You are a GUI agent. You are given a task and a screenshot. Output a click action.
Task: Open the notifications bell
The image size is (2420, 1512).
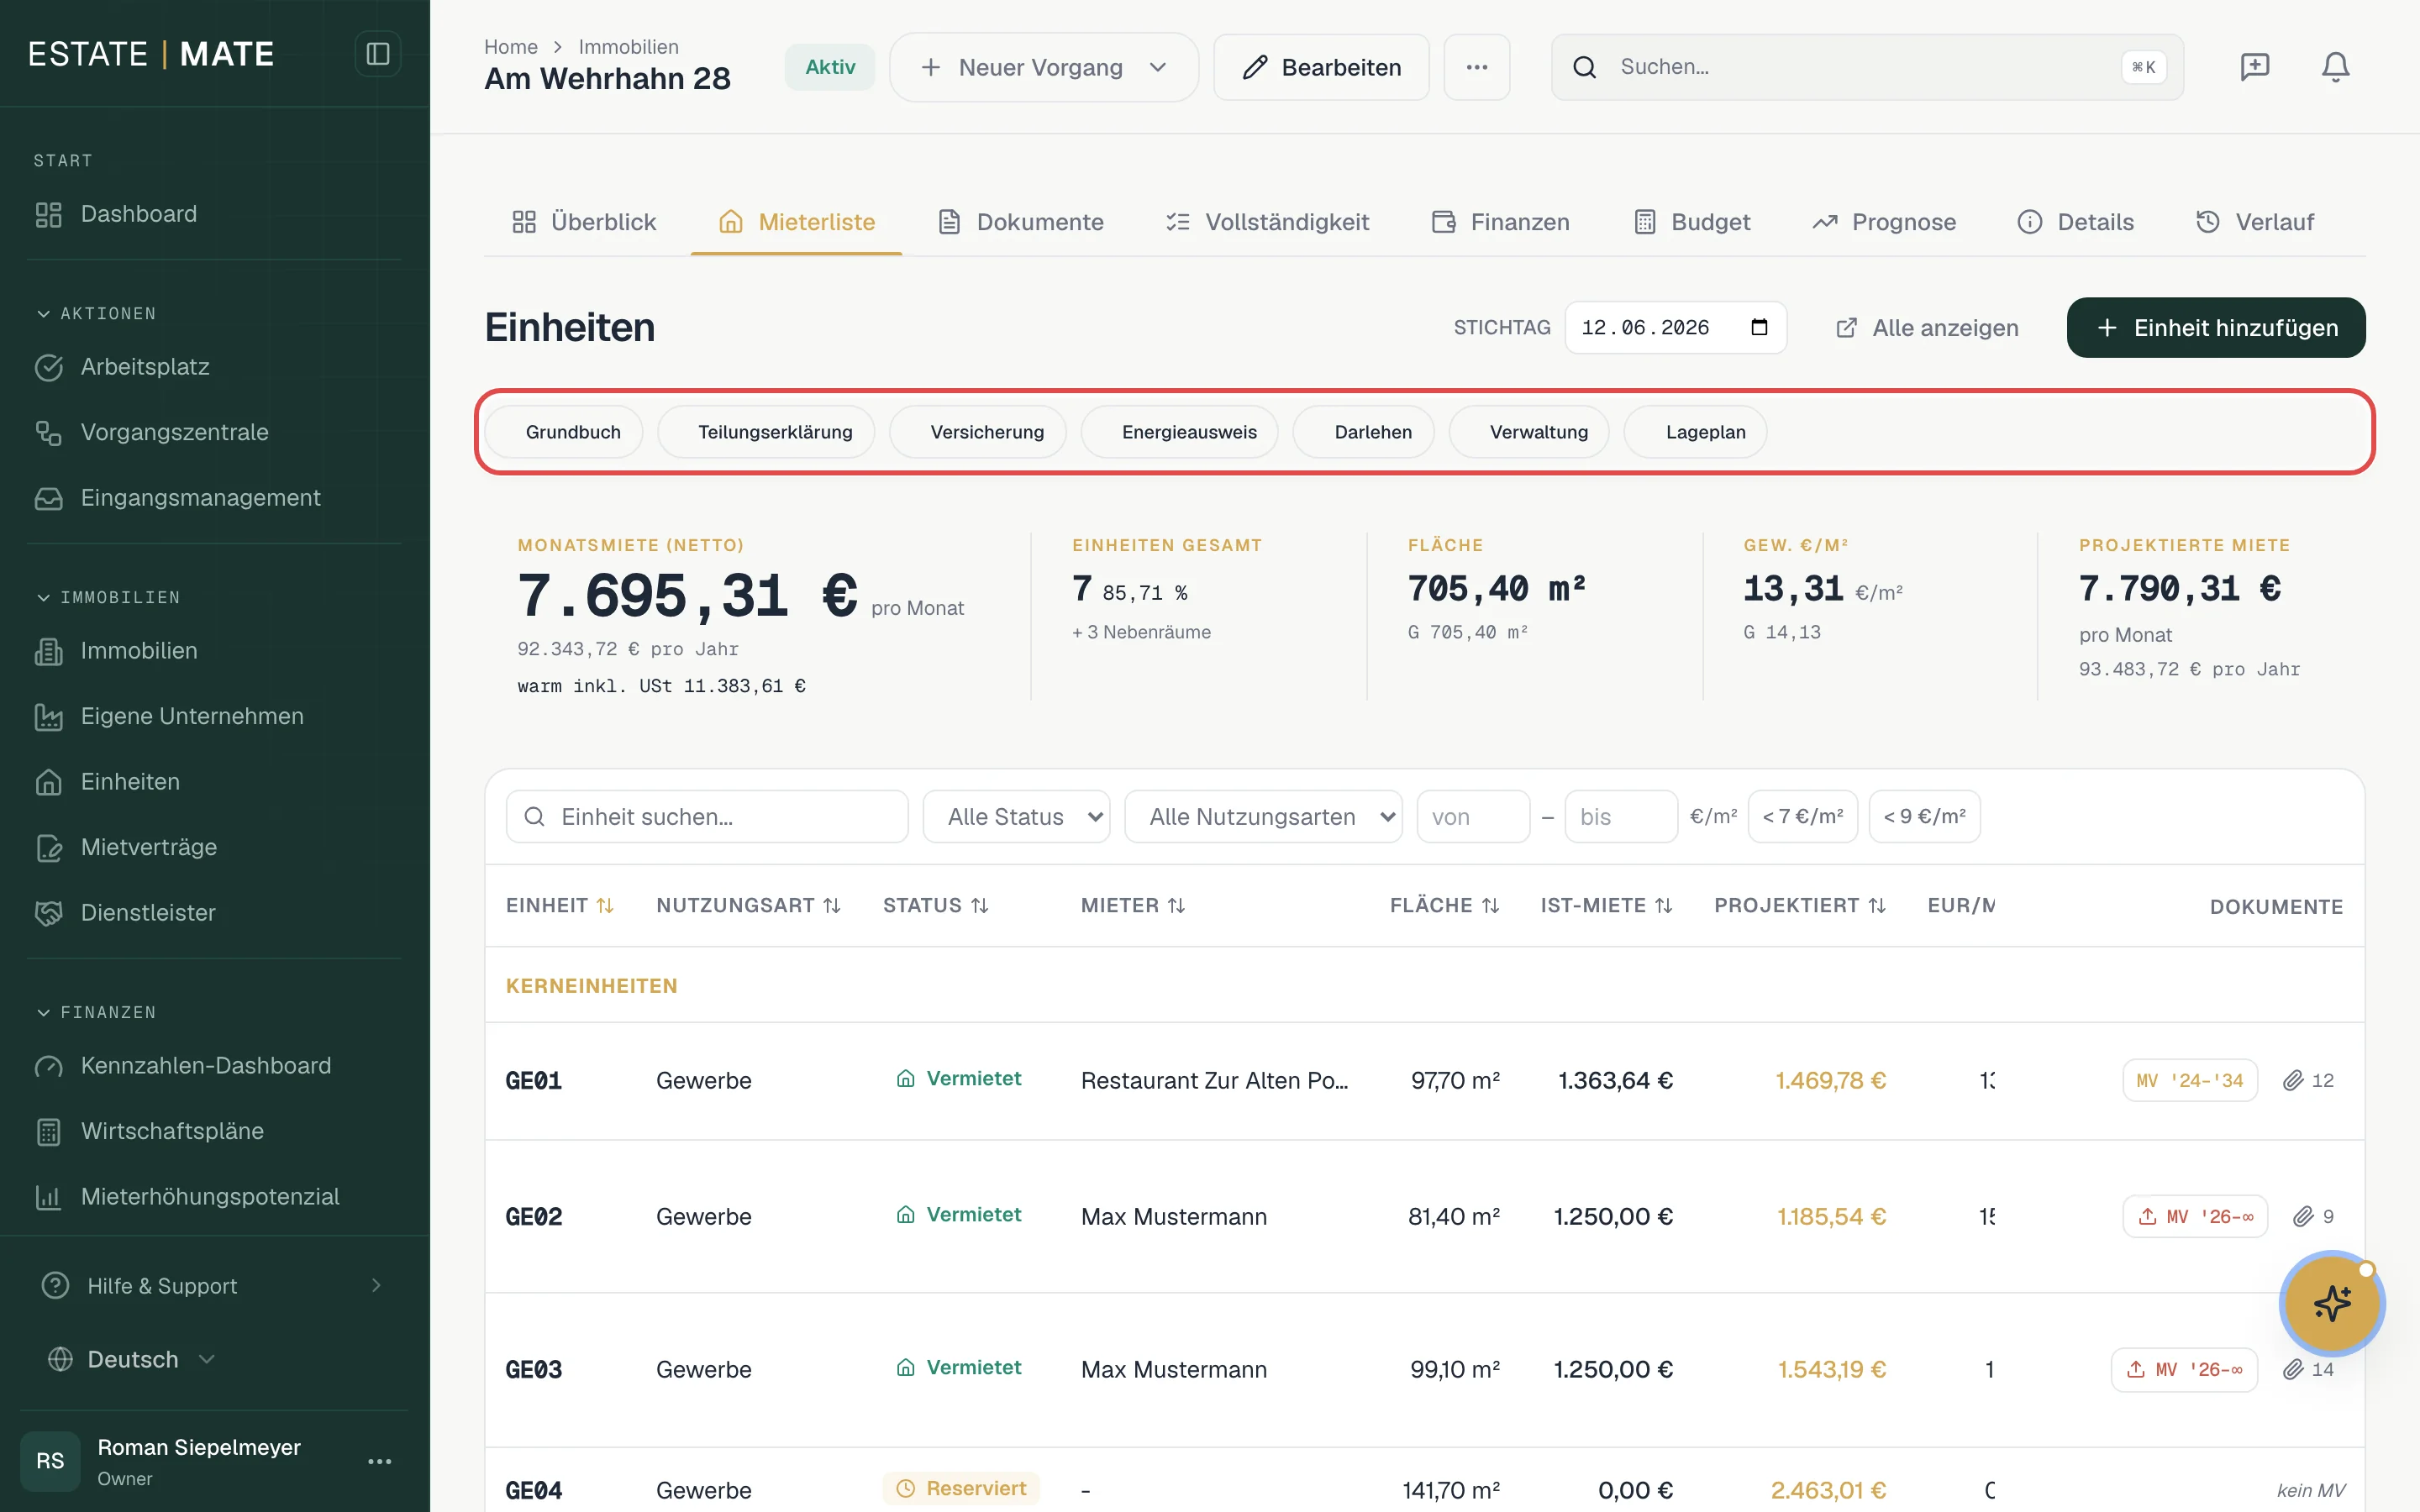2335,67
